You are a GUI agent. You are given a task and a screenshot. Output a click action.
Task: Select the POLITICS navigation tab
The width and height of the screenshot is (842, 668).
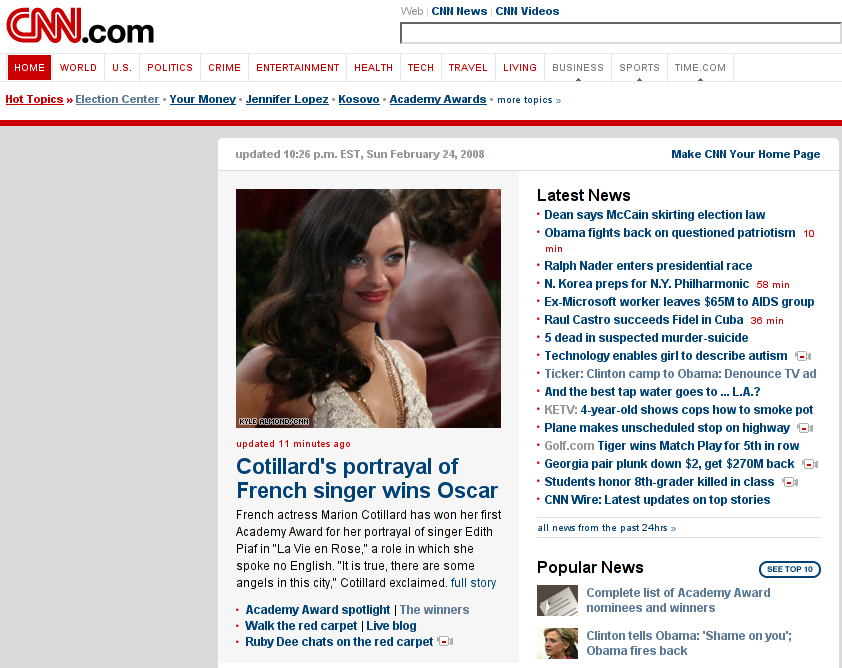[170, 68]
